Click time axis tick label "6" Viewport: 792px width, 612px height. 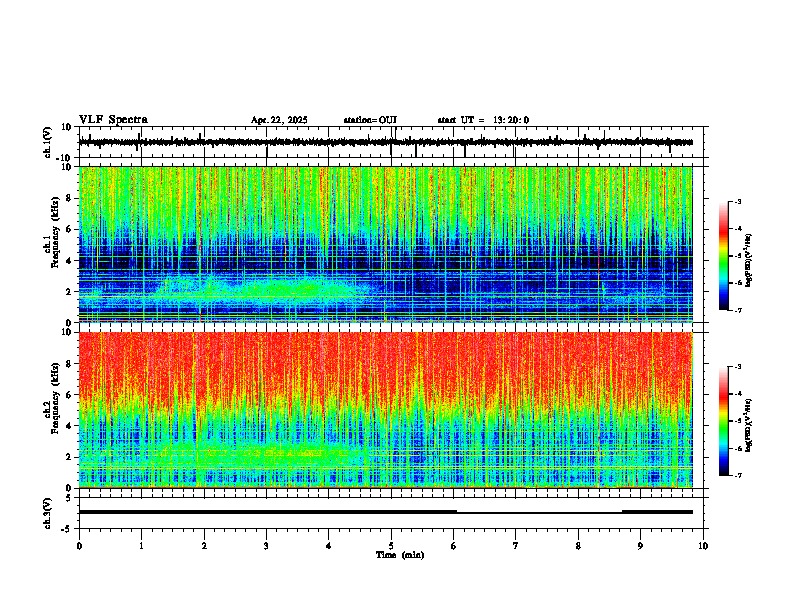tap(454, 546)
